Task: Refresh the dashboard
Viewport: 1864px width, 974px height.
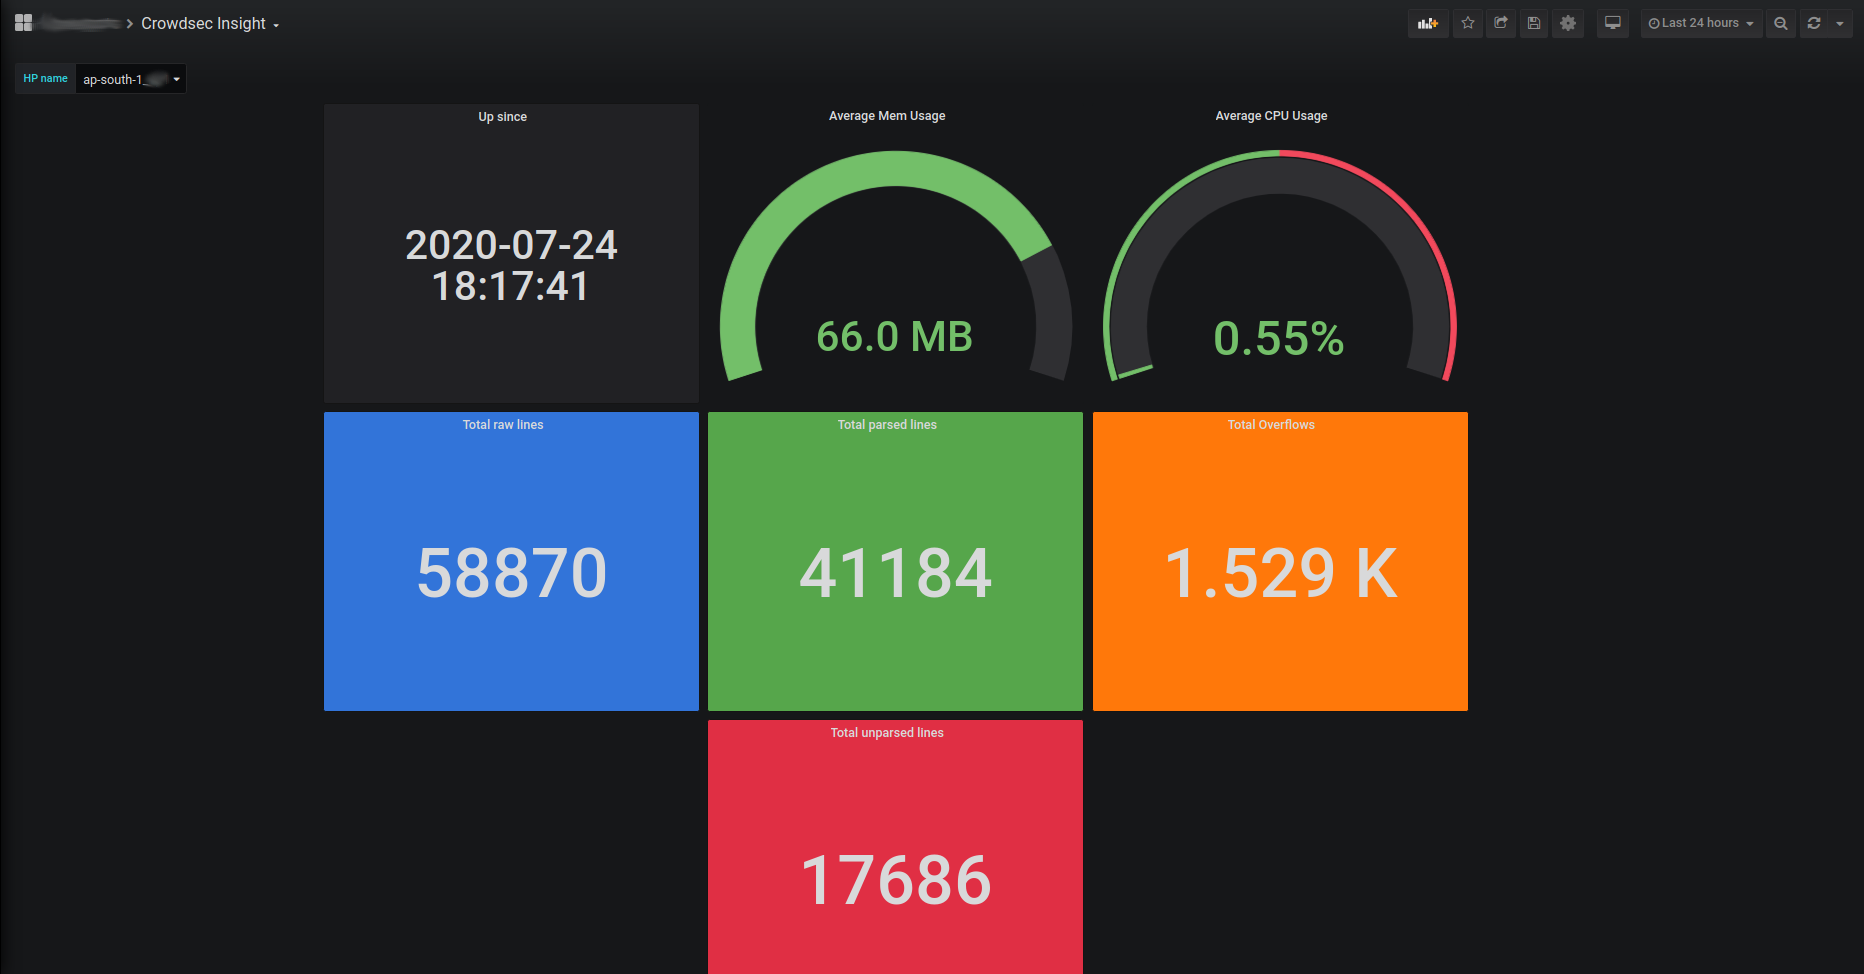Action: tap(1814, 23)
